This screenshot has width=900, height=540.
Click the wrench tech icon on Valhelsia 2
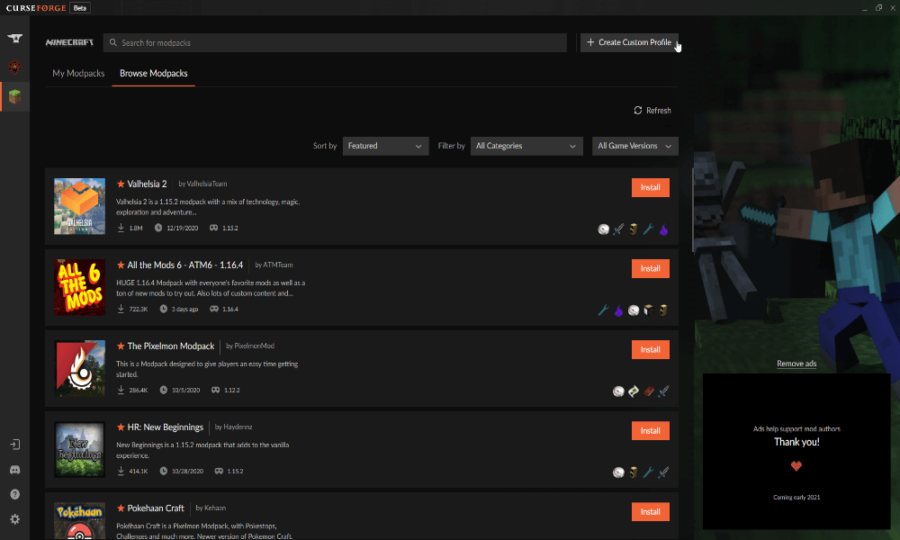pos(648,230)
